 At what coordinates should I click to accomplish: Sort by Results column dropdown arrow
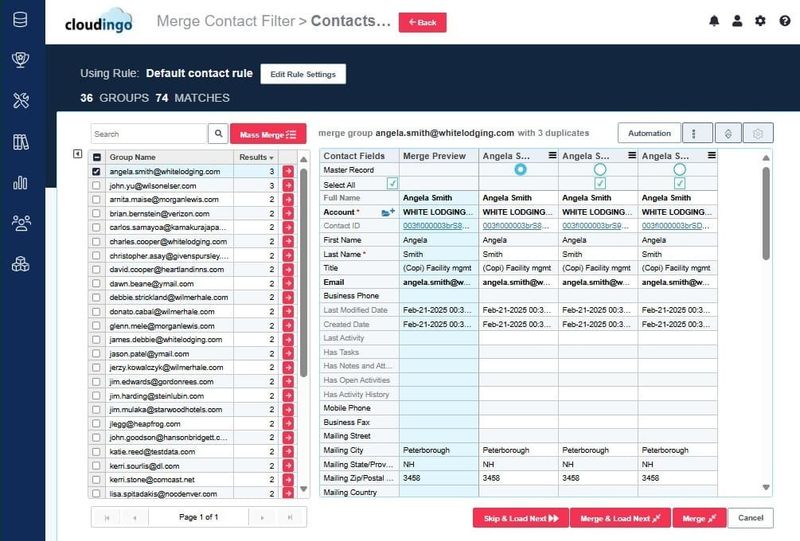pos(271,158)
